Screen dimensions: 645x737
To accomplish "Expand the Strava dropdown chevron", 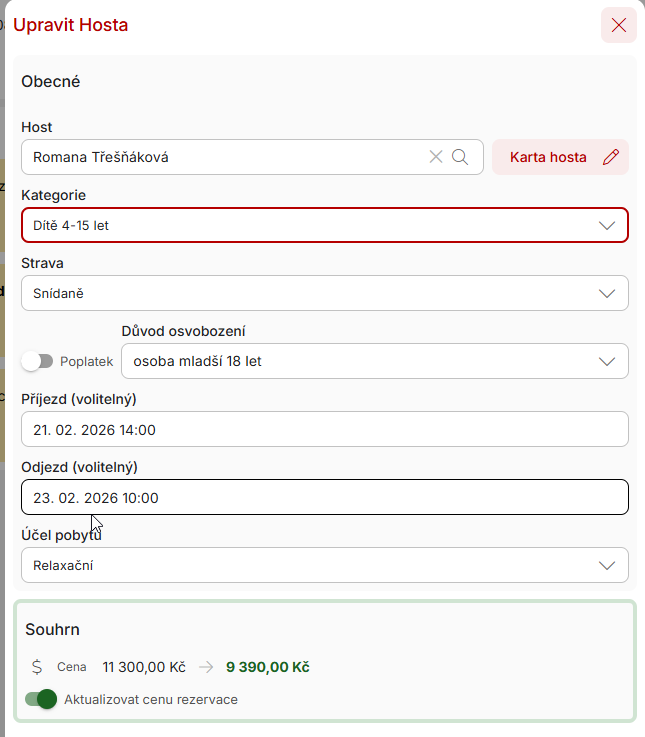I will pyautogui.click(x=606, y=293).
